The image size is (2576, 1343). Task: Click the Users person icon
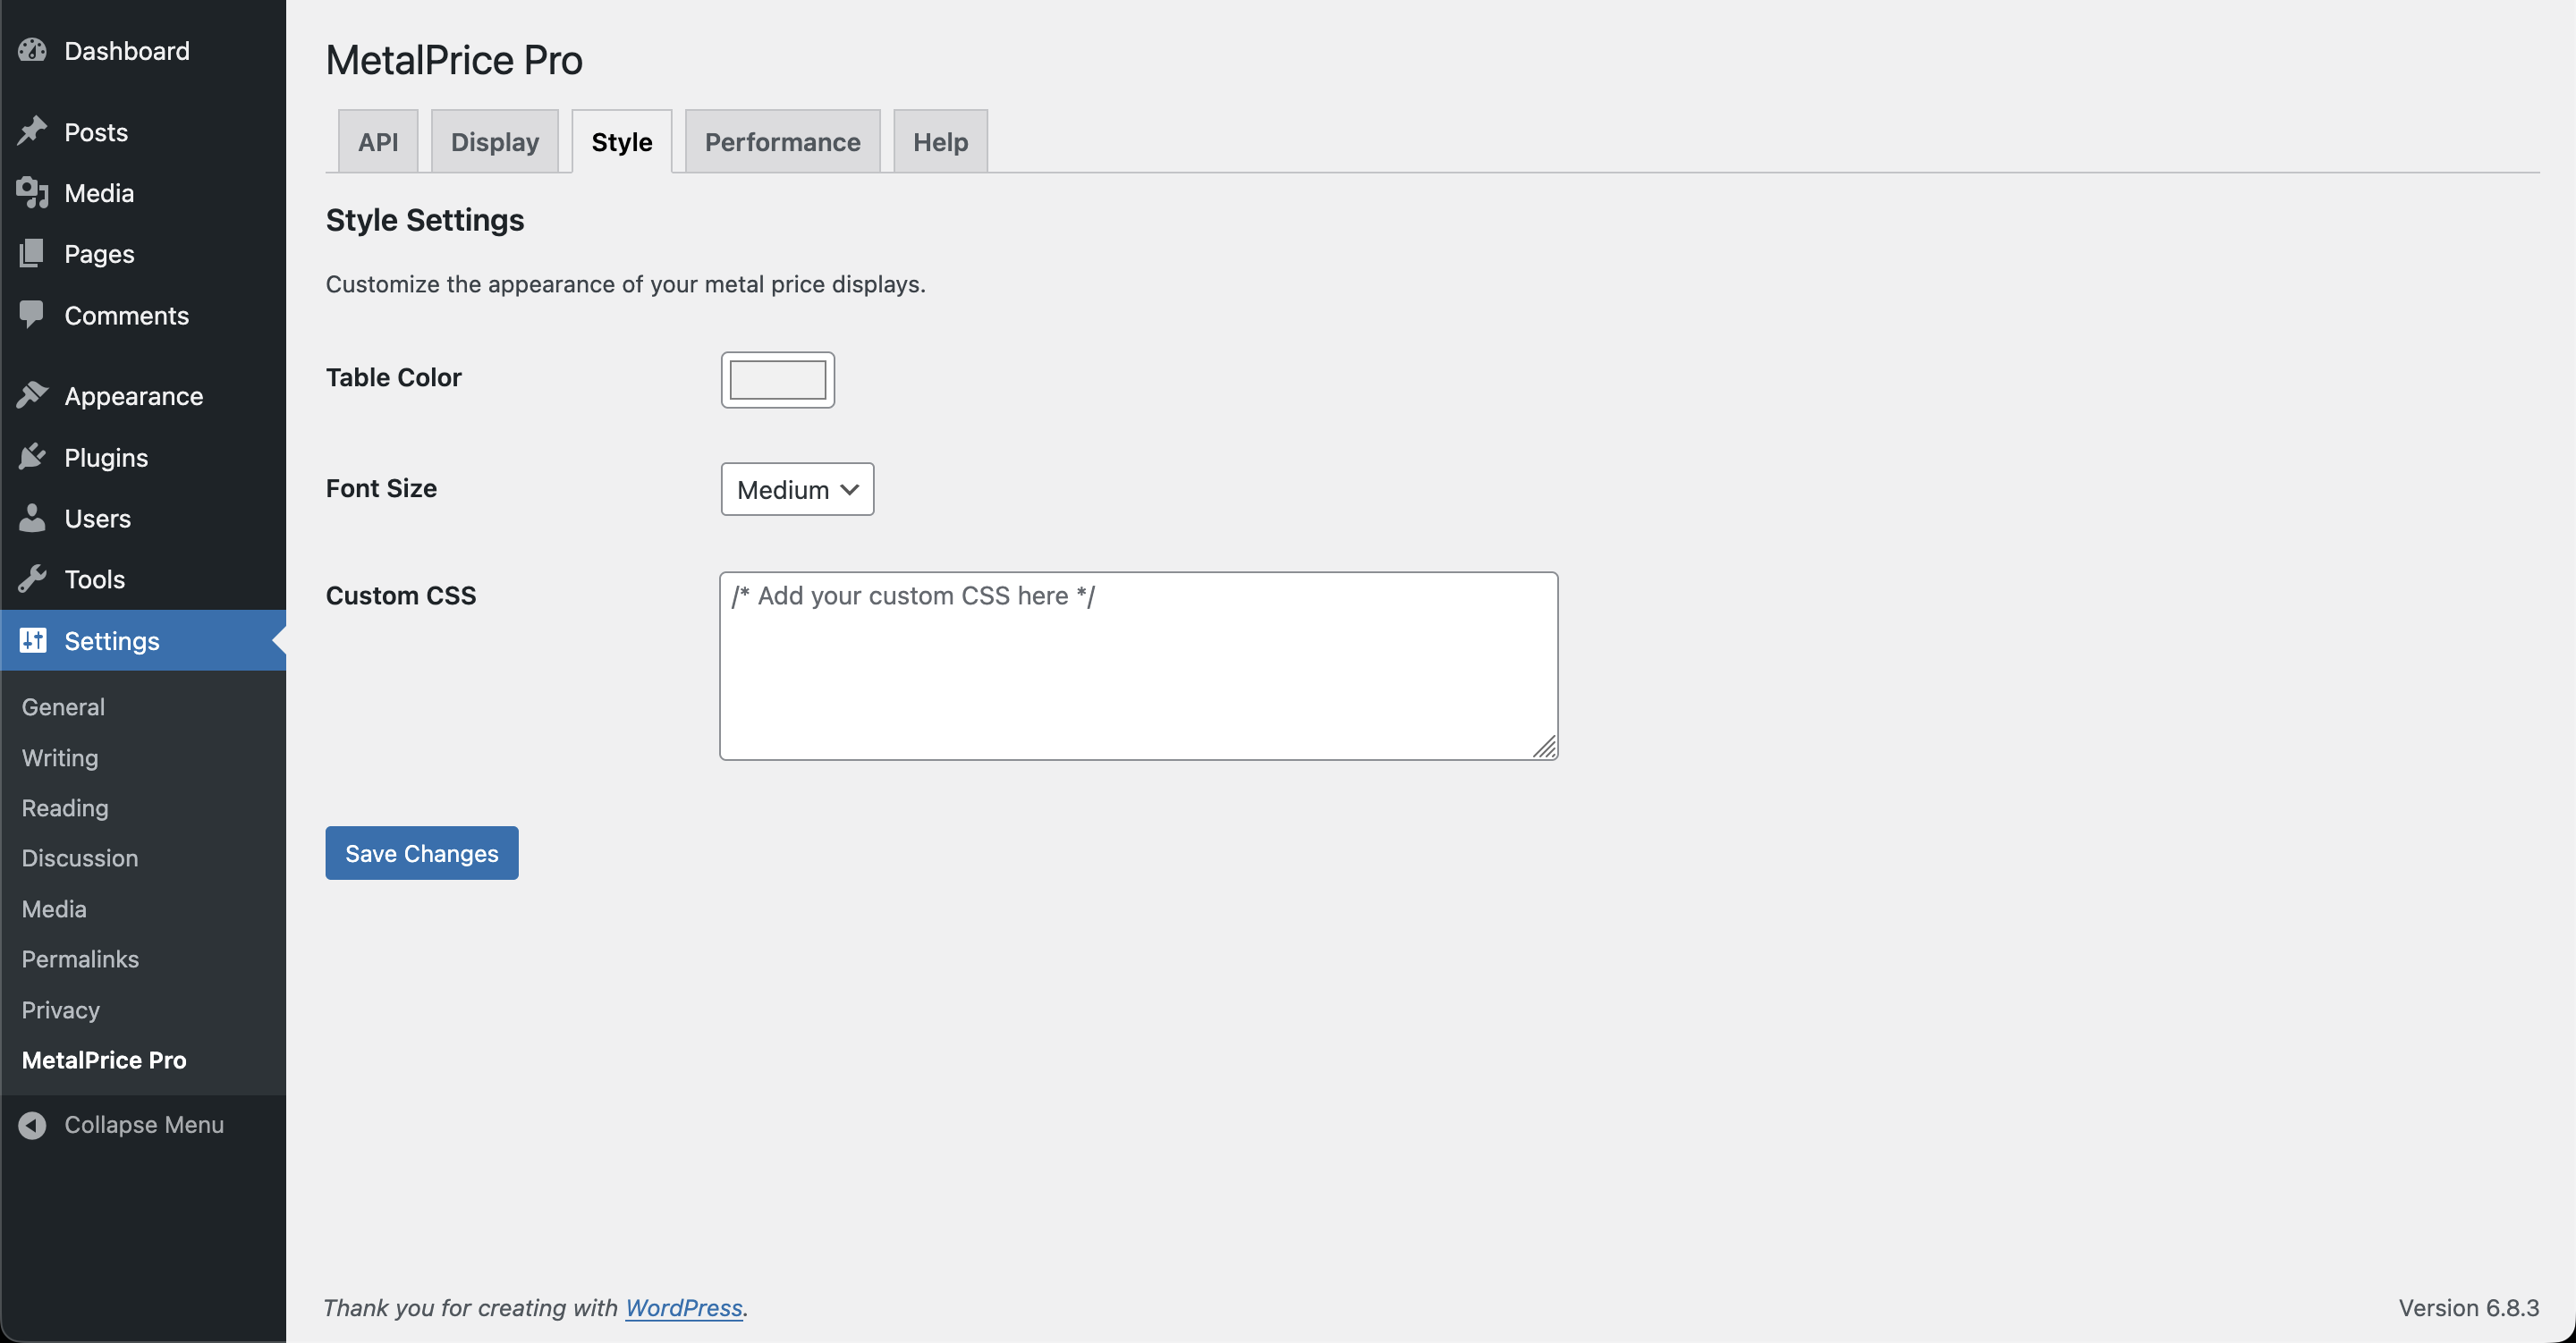click(32, 518)
